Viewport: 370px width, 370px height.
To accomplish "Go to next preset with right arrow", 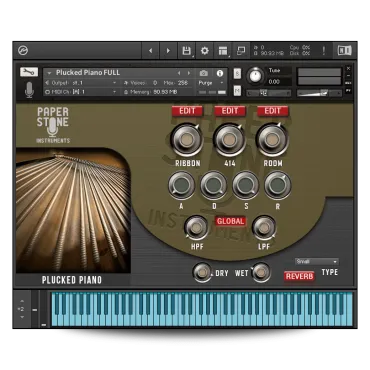I will tap(168, 51).
